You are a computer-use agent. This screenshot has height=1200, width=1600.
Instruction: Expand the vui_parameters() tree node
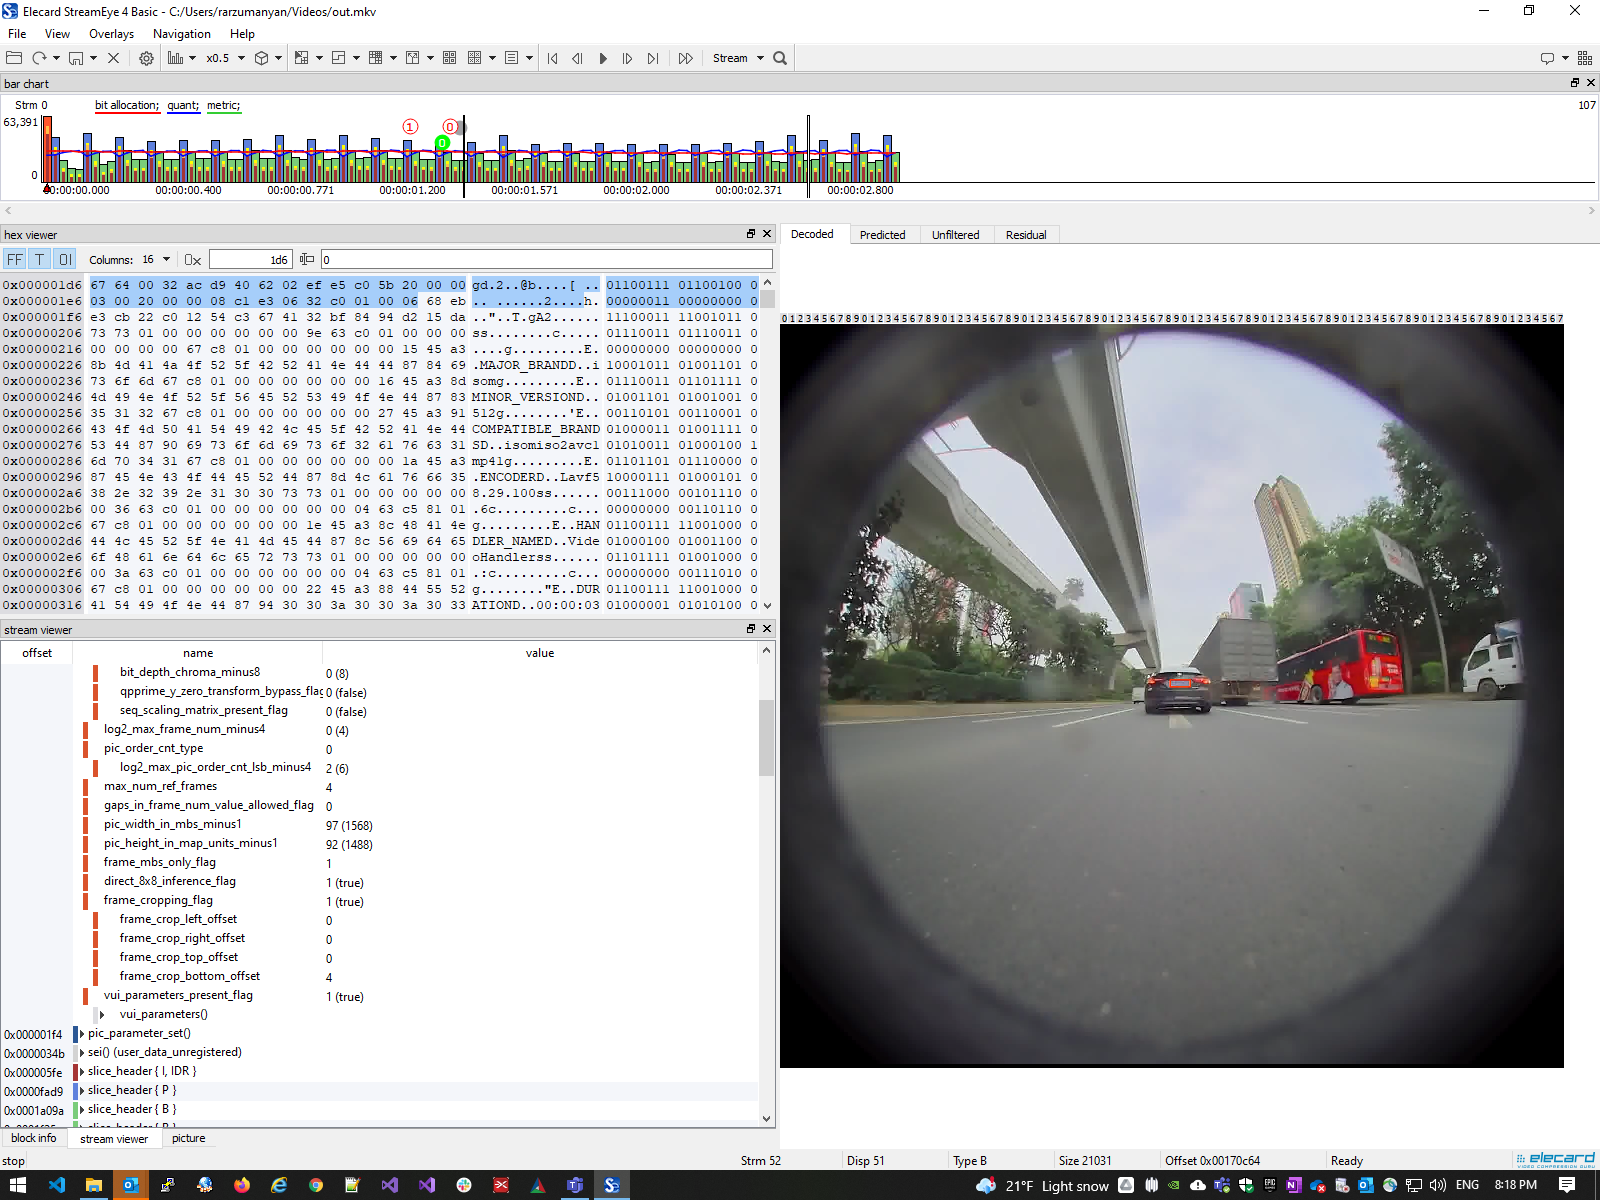tap(102, 1014)
